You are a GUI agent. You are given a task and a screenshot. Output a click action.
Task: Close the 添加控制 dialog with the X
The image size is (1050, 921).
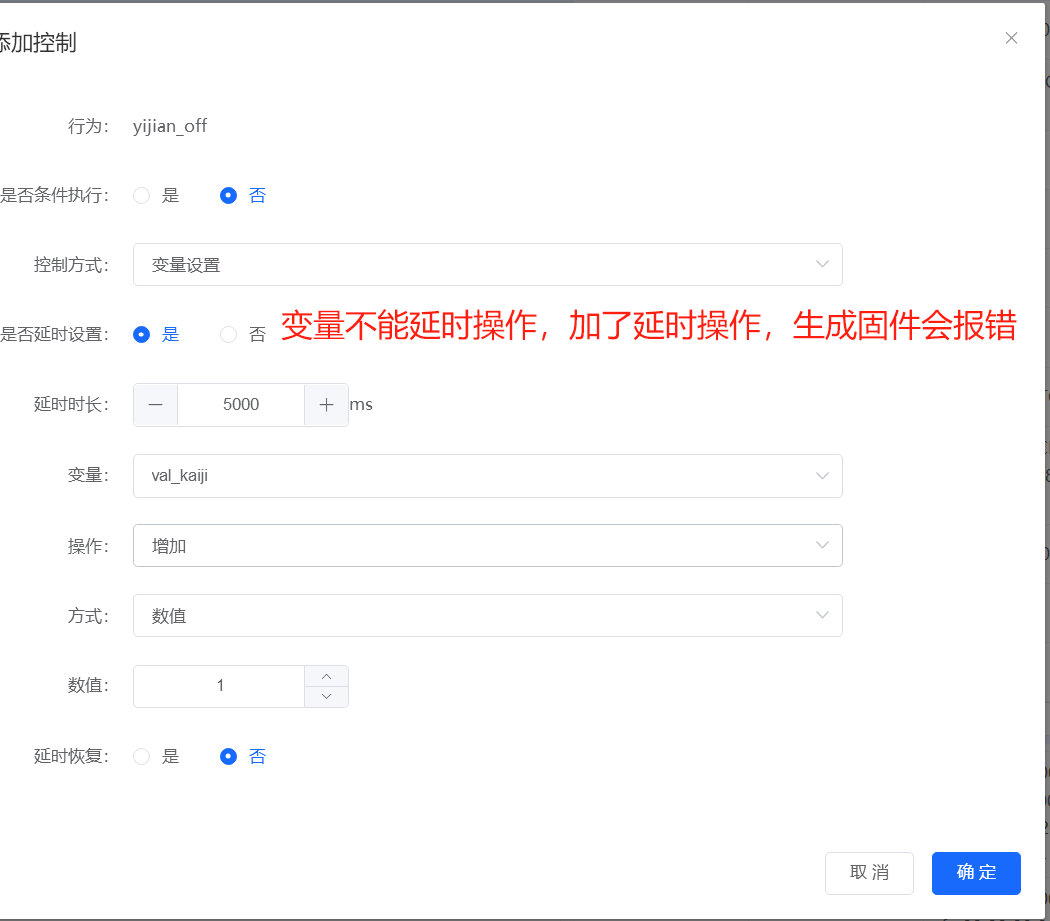[1011, 37]
